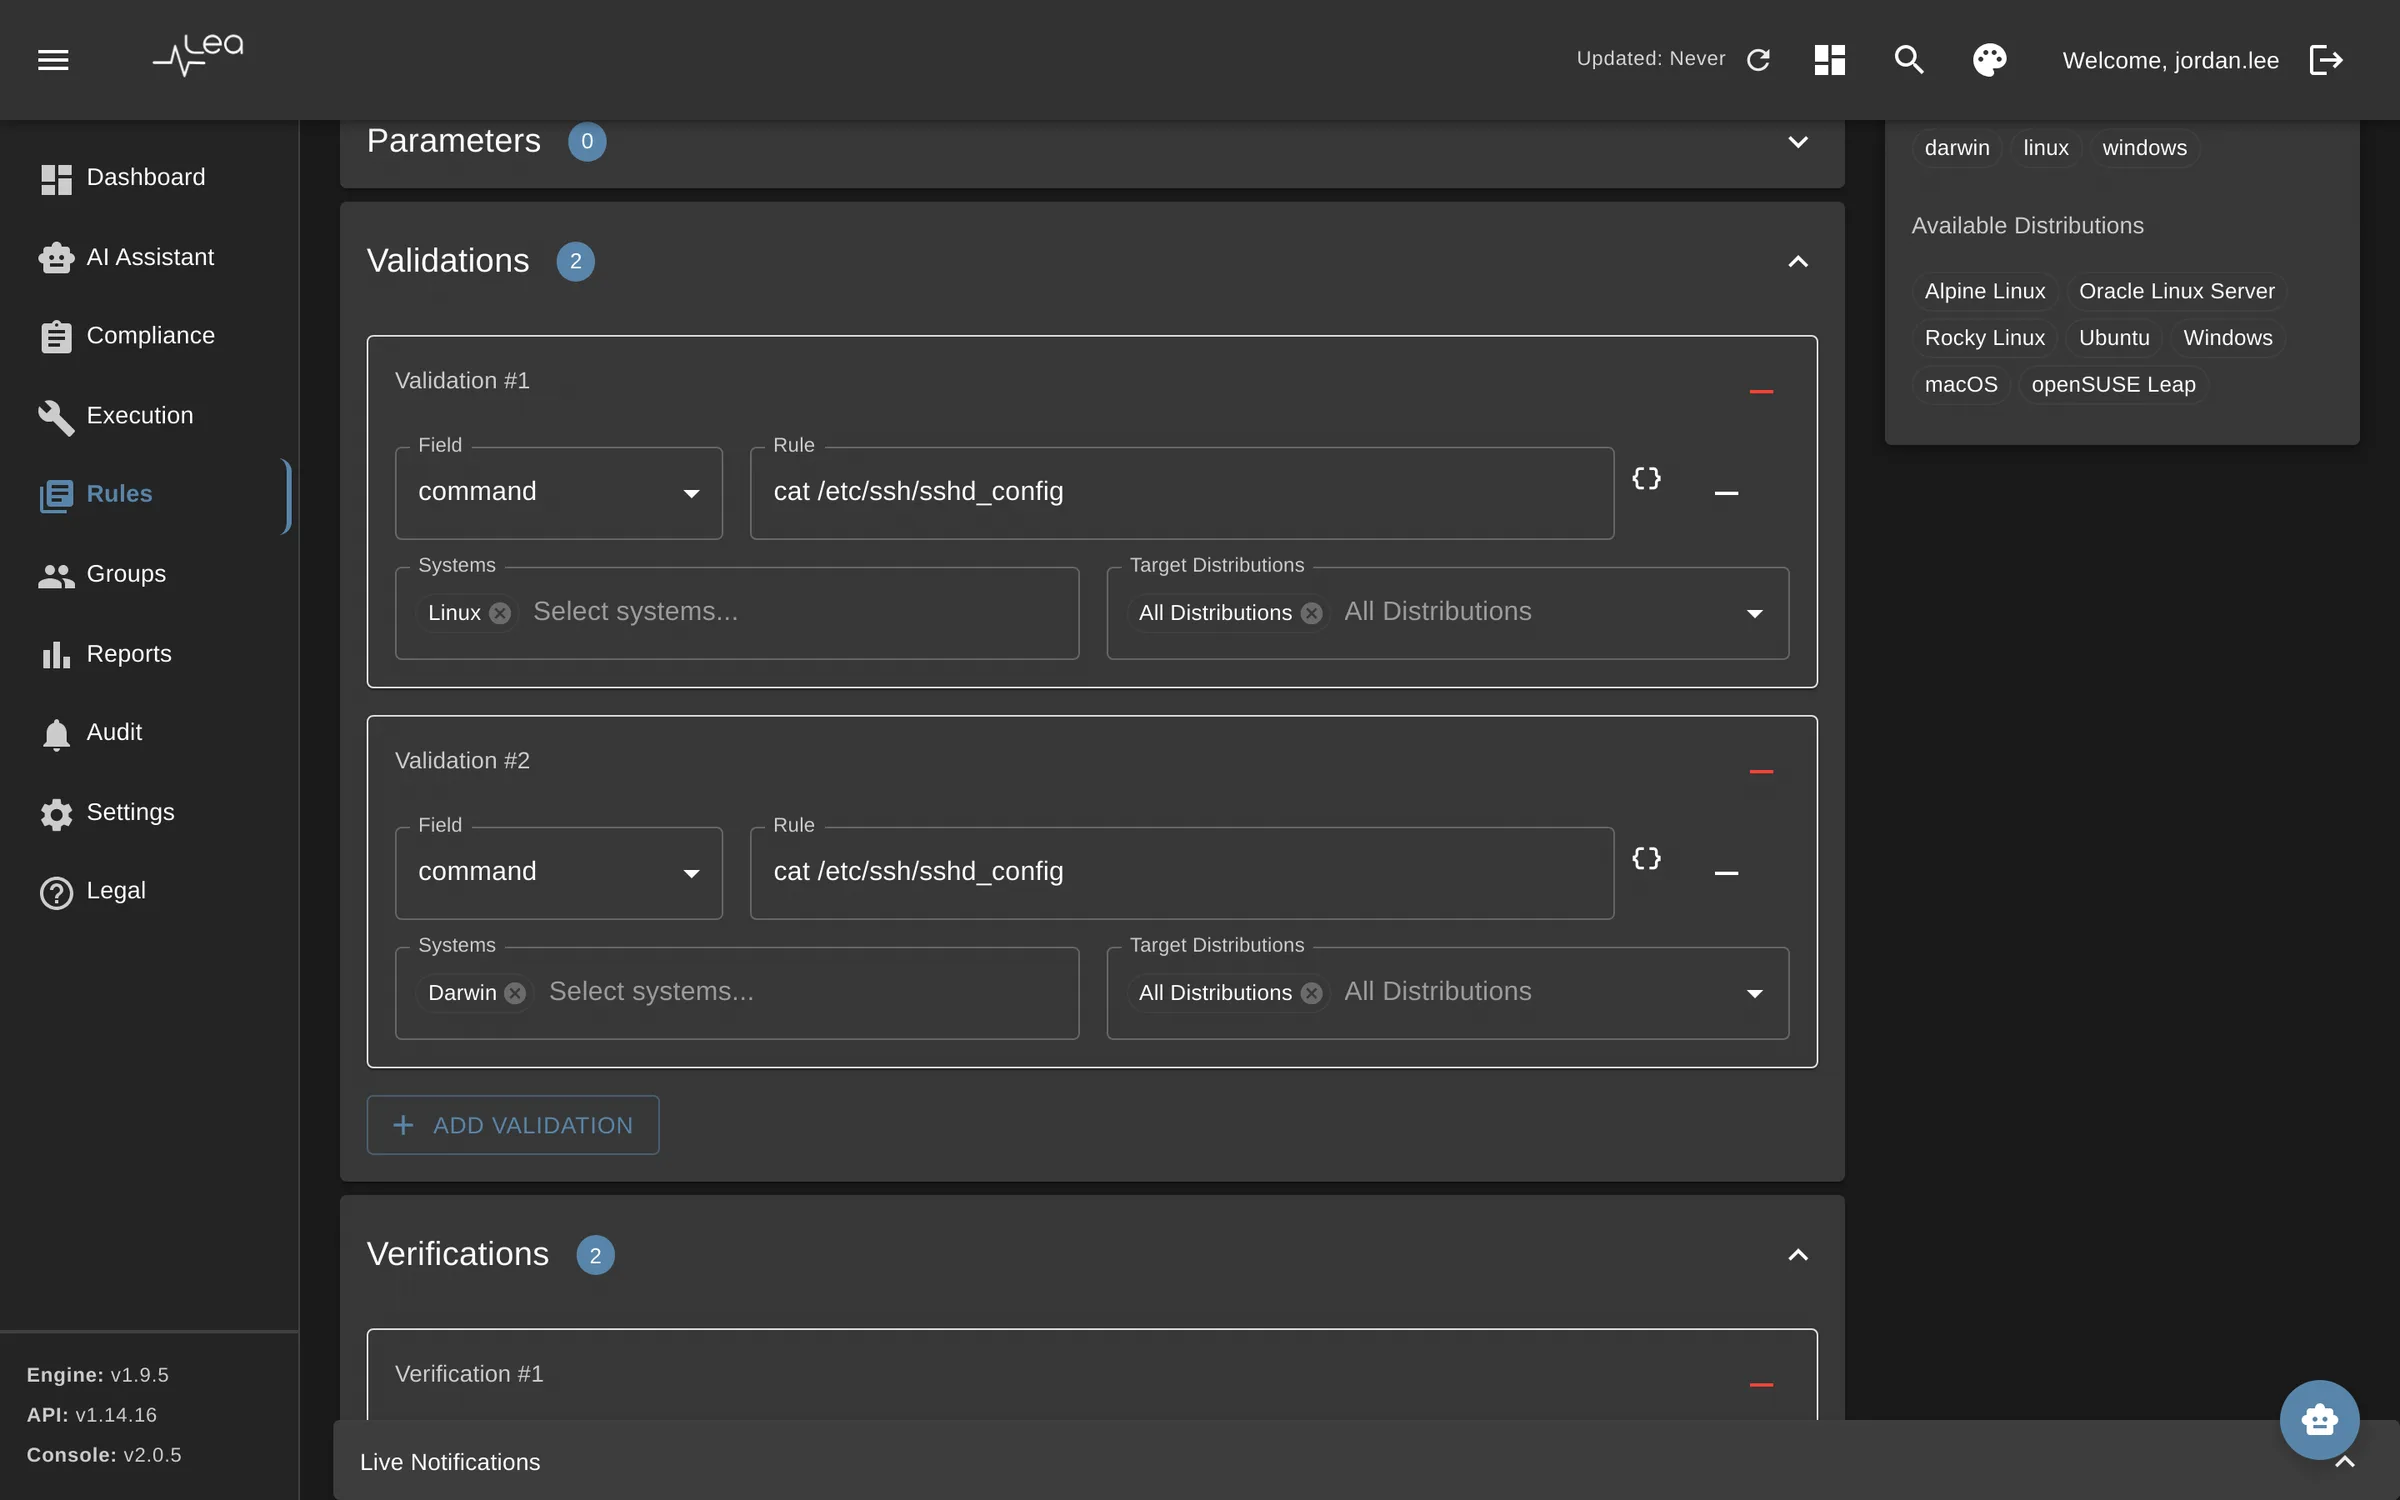Remove All Distributions chip in Validation #2
Image resolution: width=2400 pixels, height=1500 pixels.
(x=1311, y=993)
